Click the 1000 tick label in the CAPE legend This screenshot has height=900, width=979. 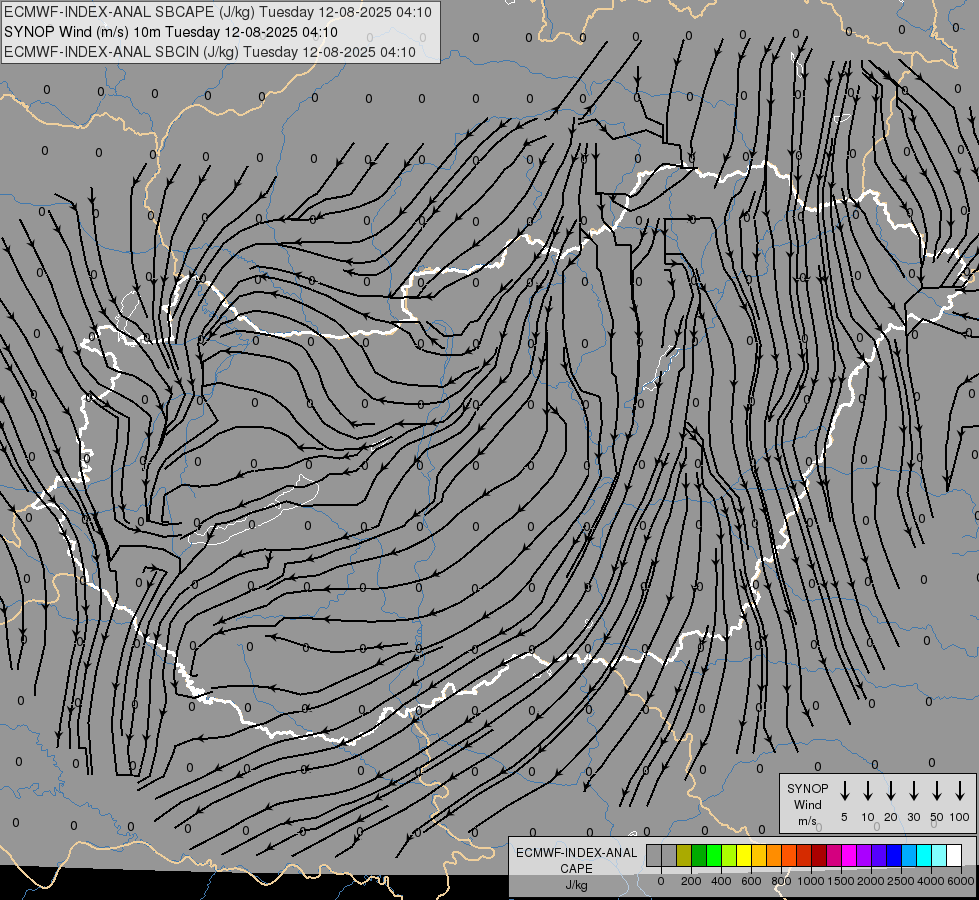(x=810, y=881)
